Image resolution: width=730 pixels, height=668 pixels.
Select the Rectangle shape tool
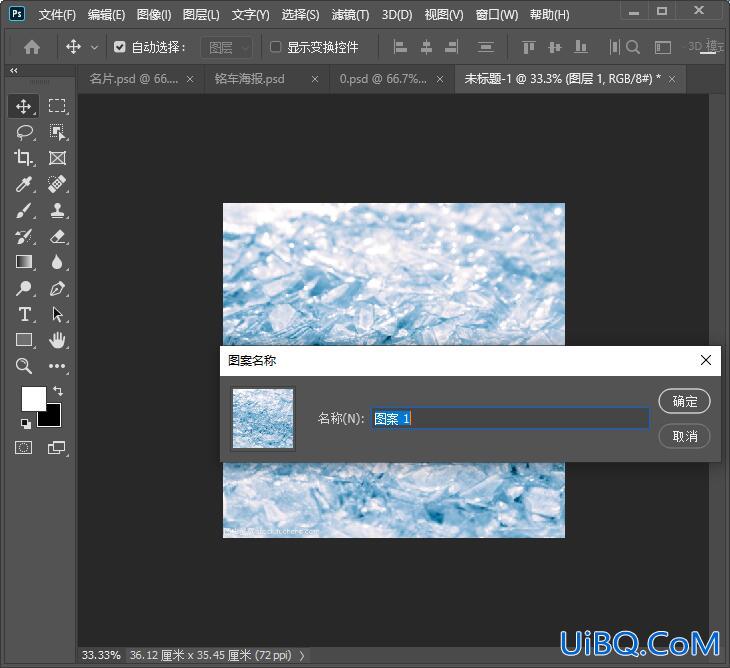tap(23, 340)
